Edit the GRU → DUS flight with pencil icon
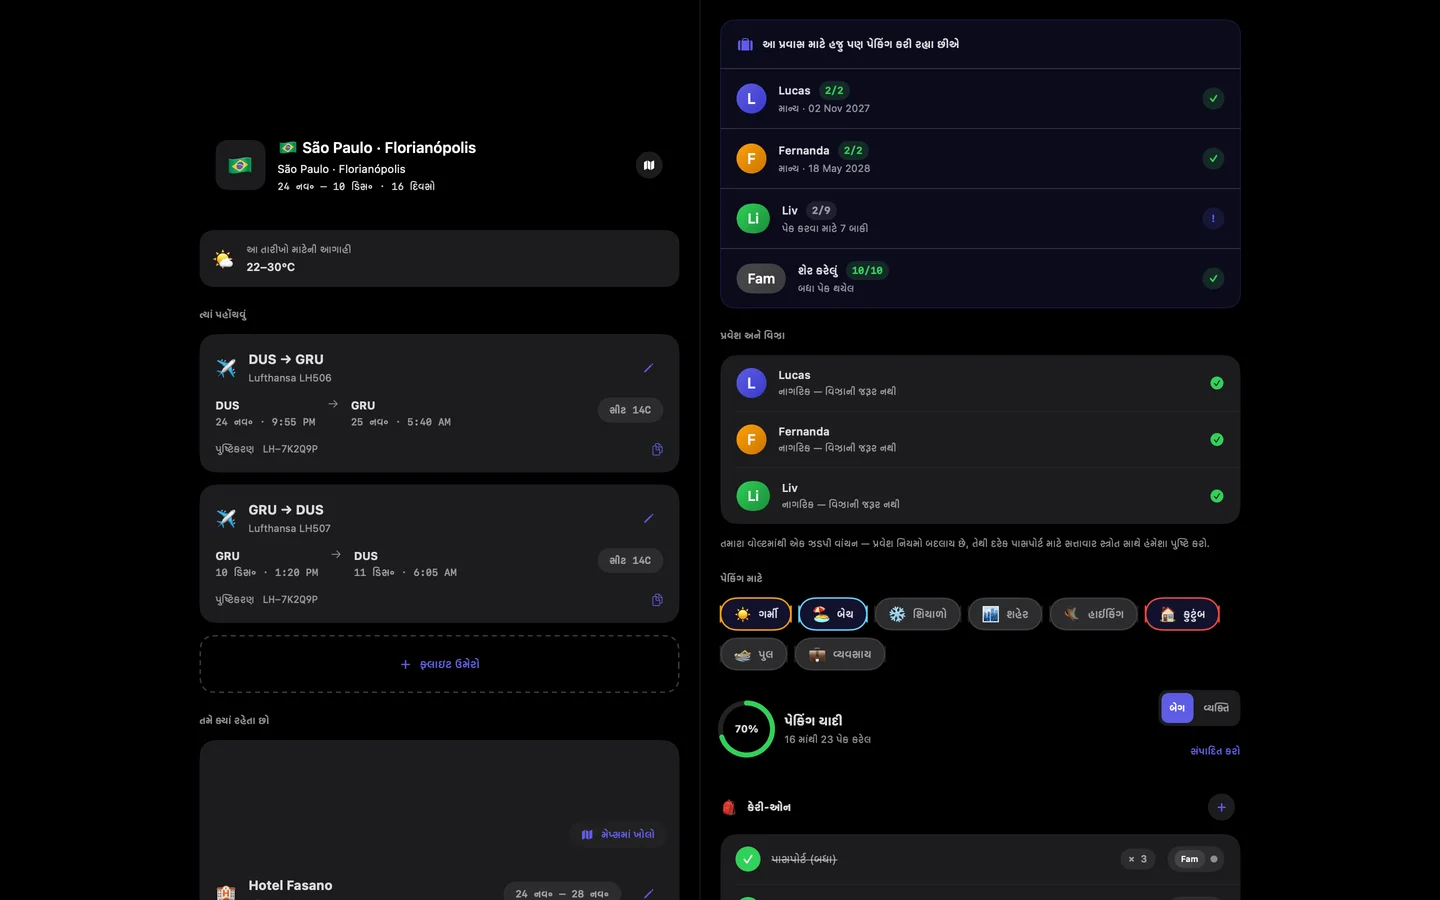 [648, 518]
